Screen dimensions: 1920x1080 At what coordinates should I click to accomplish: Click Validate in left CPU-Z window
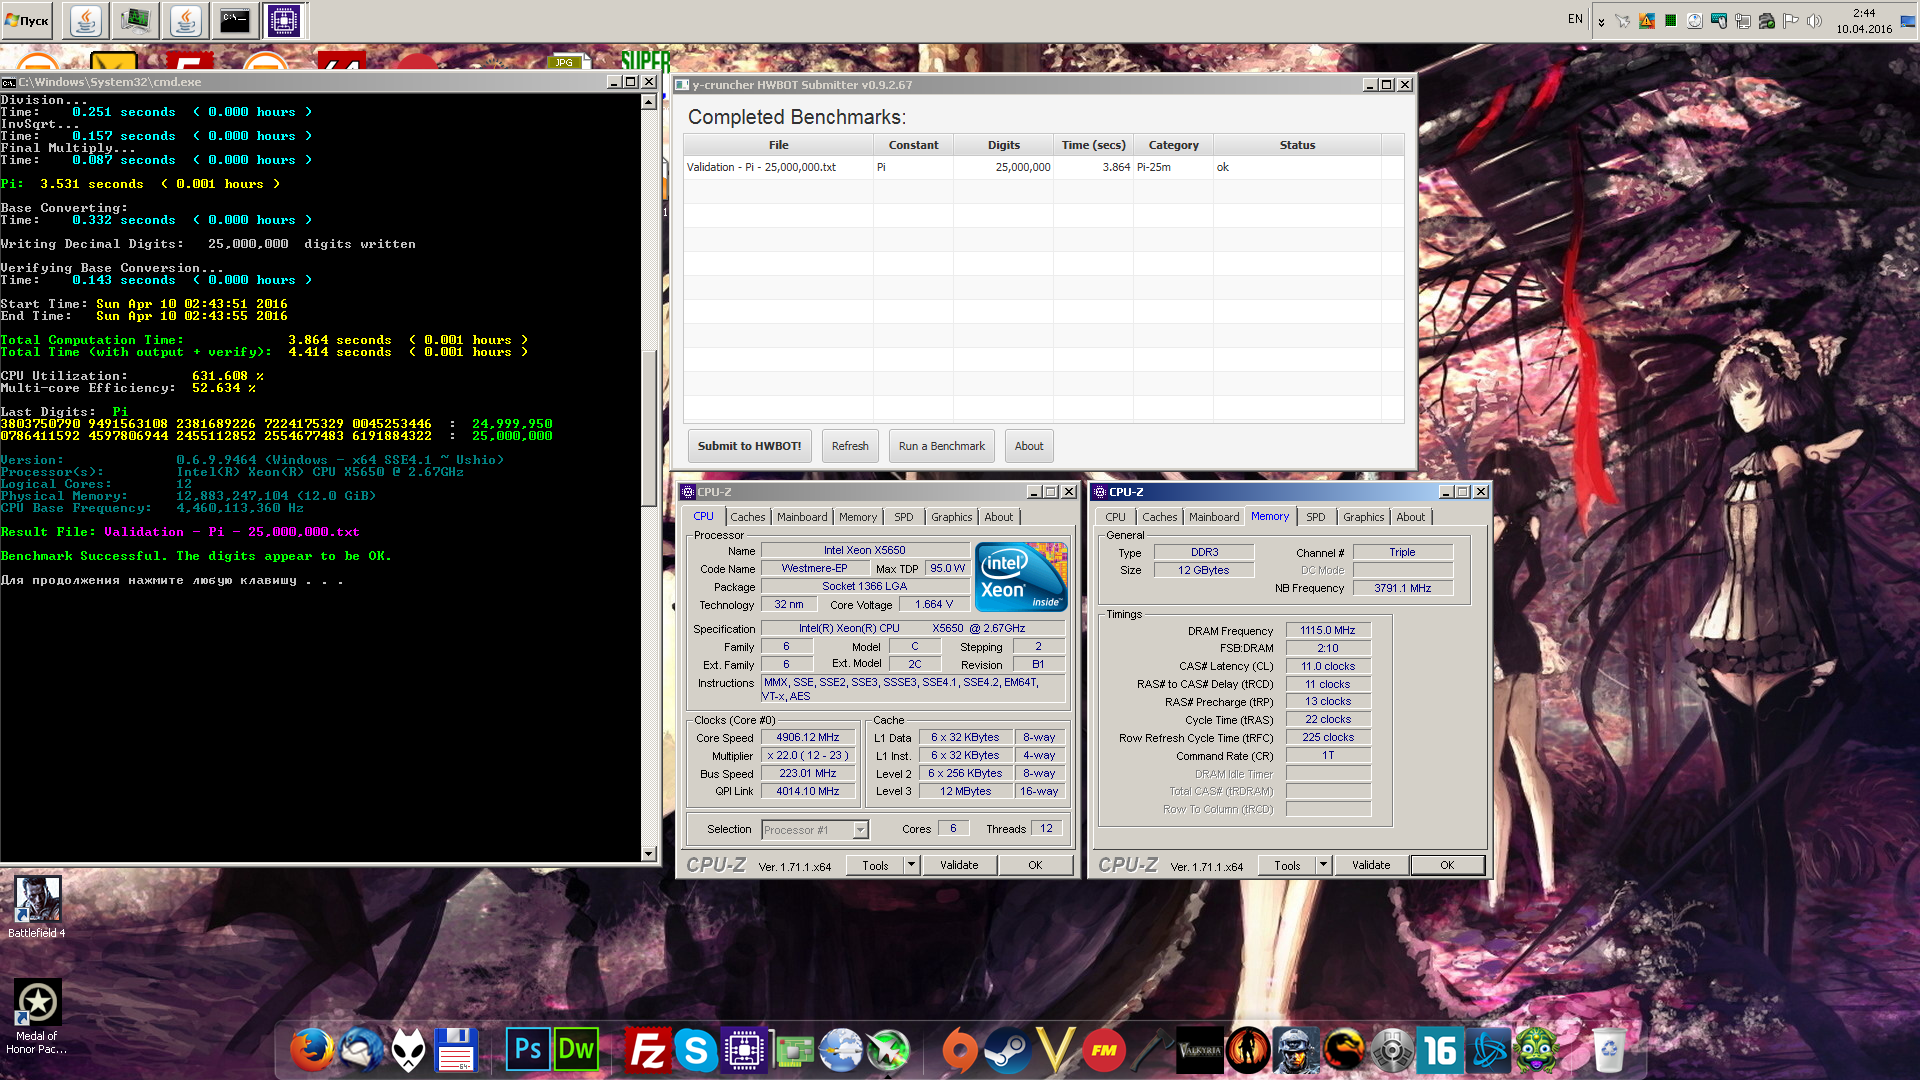(959, 865)
